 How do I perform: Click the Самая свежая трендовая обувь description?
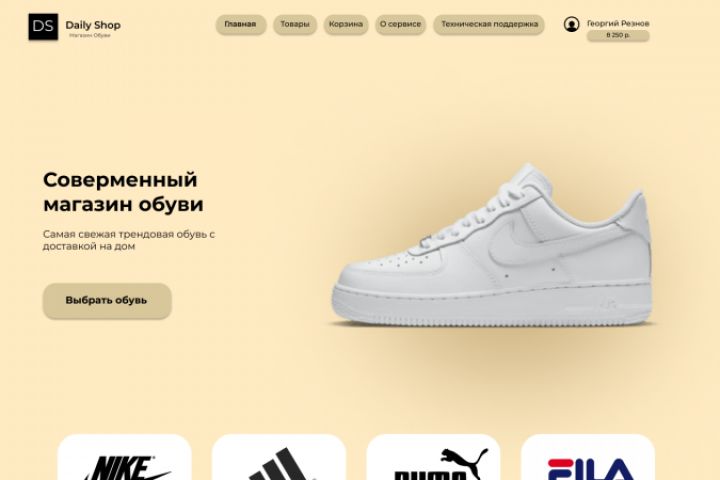(x=129, y=240)
